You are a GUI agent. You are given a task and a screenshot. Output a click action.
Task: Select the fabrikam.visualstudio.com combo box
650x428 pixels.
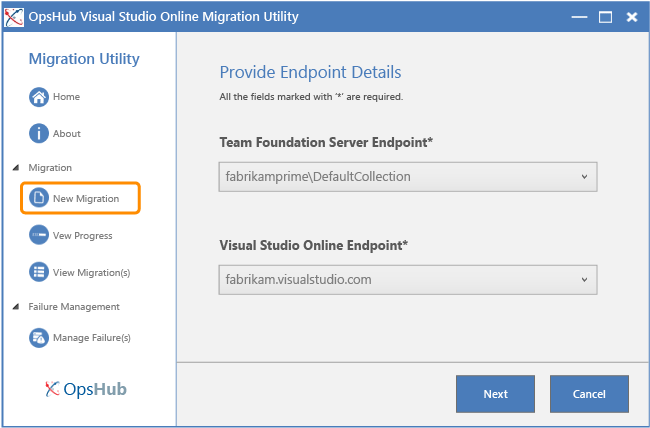pos(408,280)
